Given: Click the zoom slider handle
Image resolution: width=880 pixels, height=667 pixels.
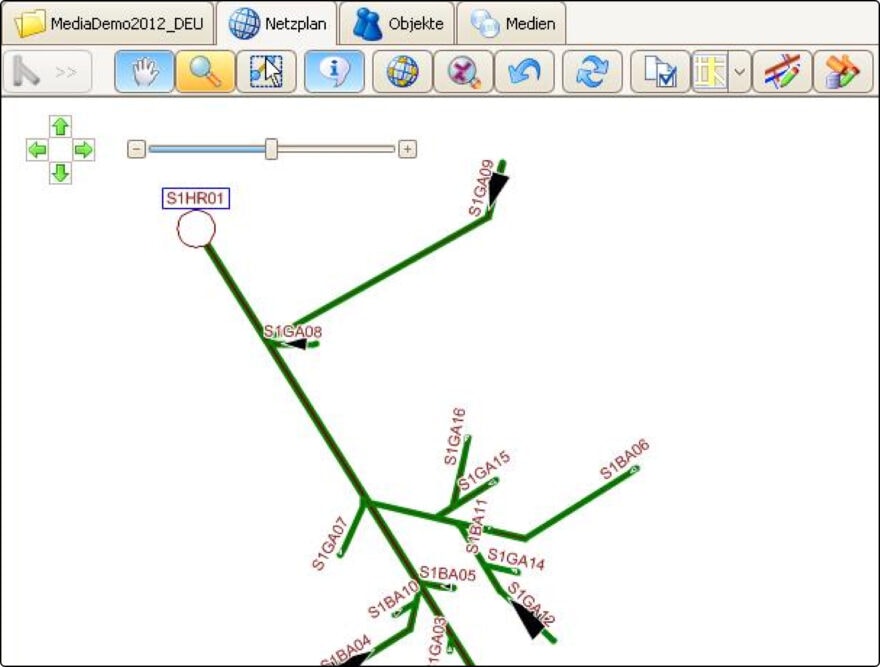Looking at the screenshot, I should [271, 149].
